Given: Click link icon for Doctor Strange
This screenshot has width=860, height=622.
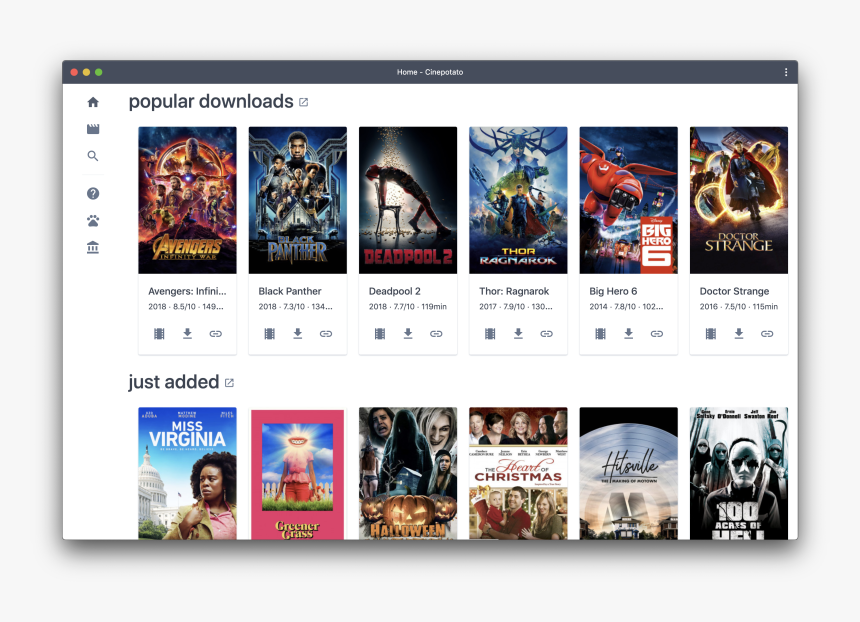Looking at the screenshot, I should 767,333.
